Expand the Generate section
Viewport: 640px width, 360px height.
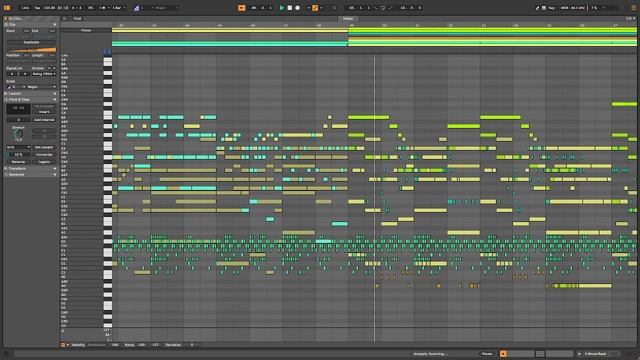(x=30, y=175)
